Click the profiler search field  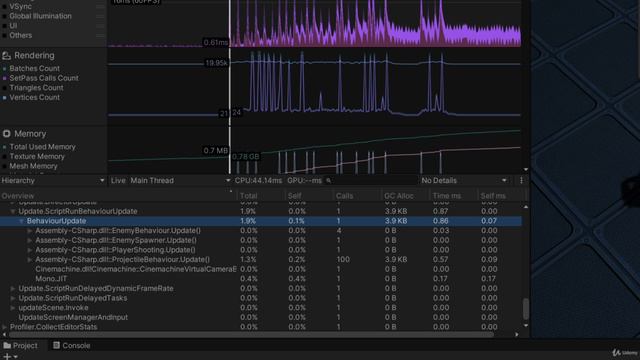371,180
